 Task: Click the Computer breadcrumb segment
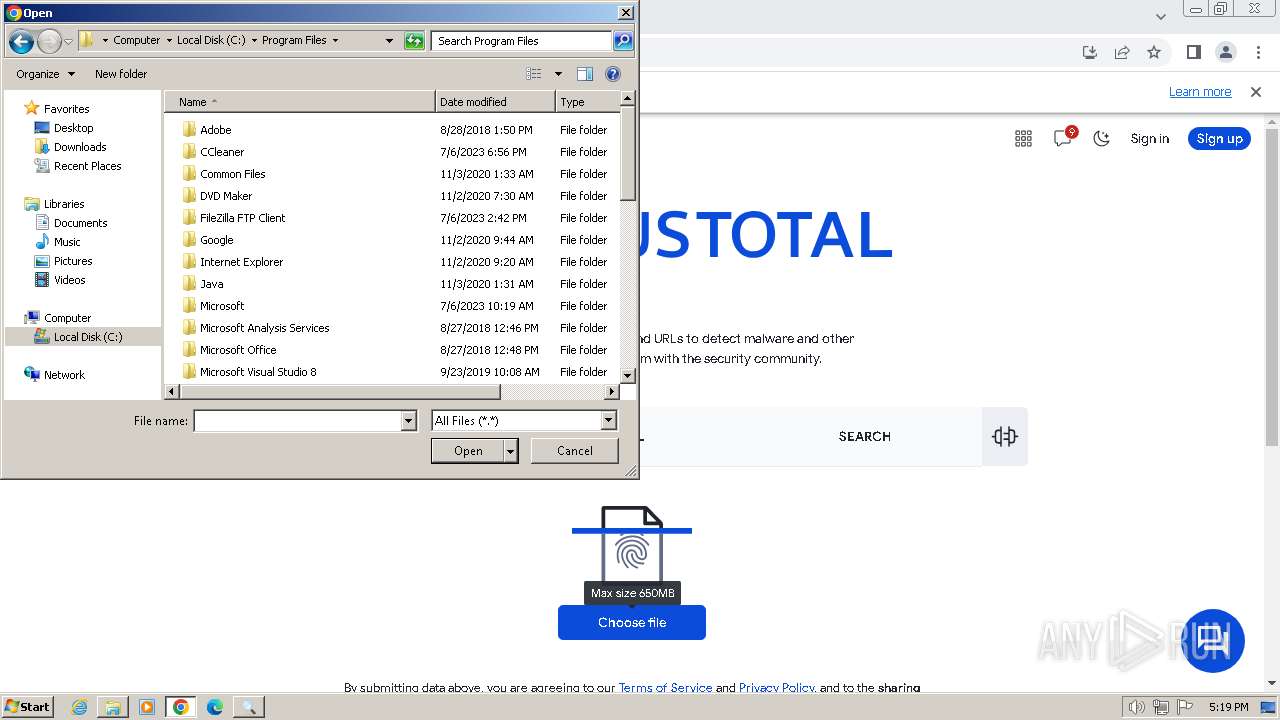click(136, 41)
